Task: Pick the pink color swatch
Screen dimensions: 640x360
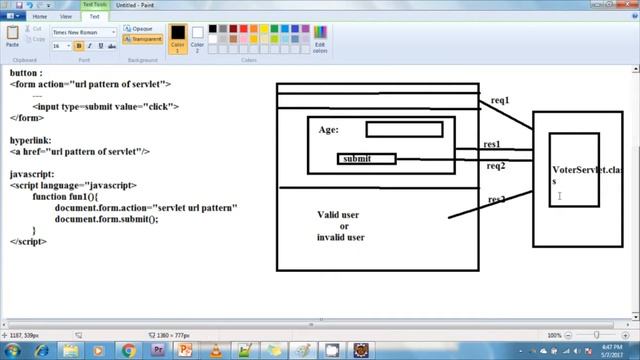Action: [244, 39]
